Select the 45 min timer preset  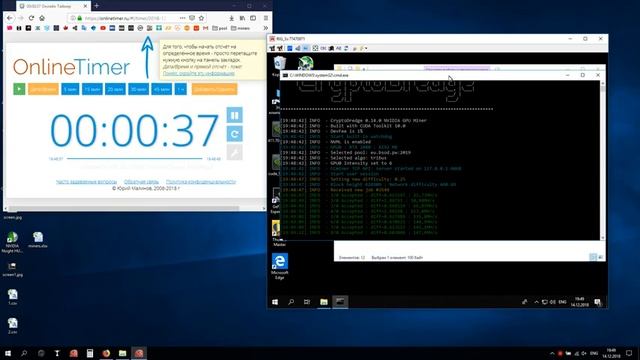pyautogui.click(x=162, y=89)
